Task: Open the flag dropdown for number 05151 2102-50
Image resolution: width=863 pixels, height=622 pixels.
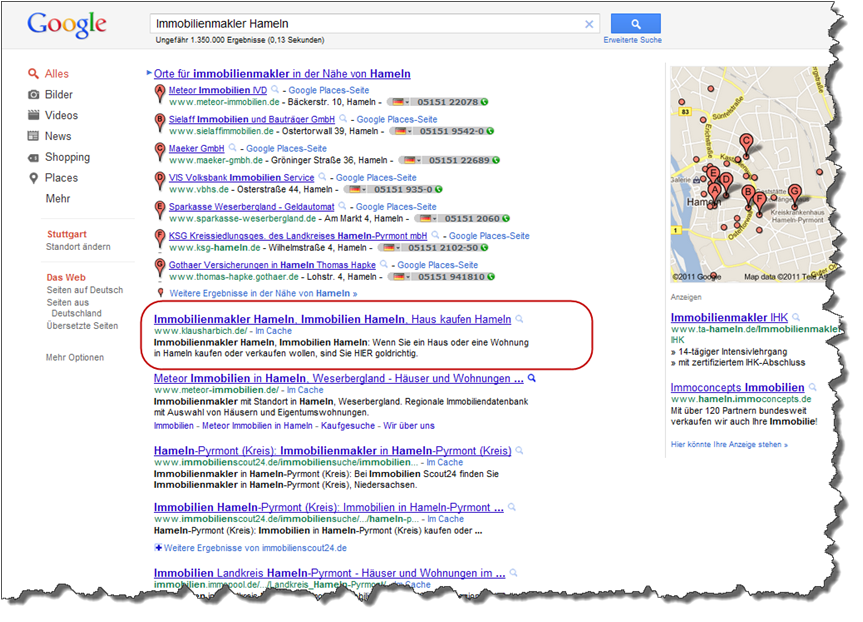Action: coord(390,248)
